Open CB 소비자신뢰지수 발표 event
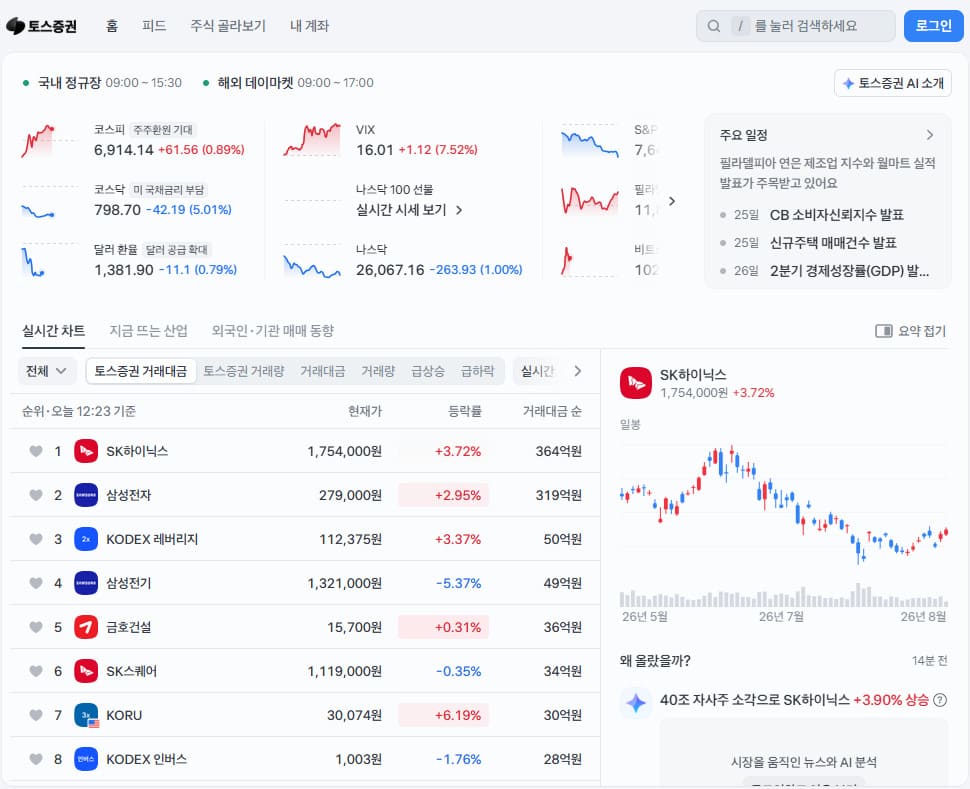The height and width of the screenshot is (789, 970). click(836, 215)
